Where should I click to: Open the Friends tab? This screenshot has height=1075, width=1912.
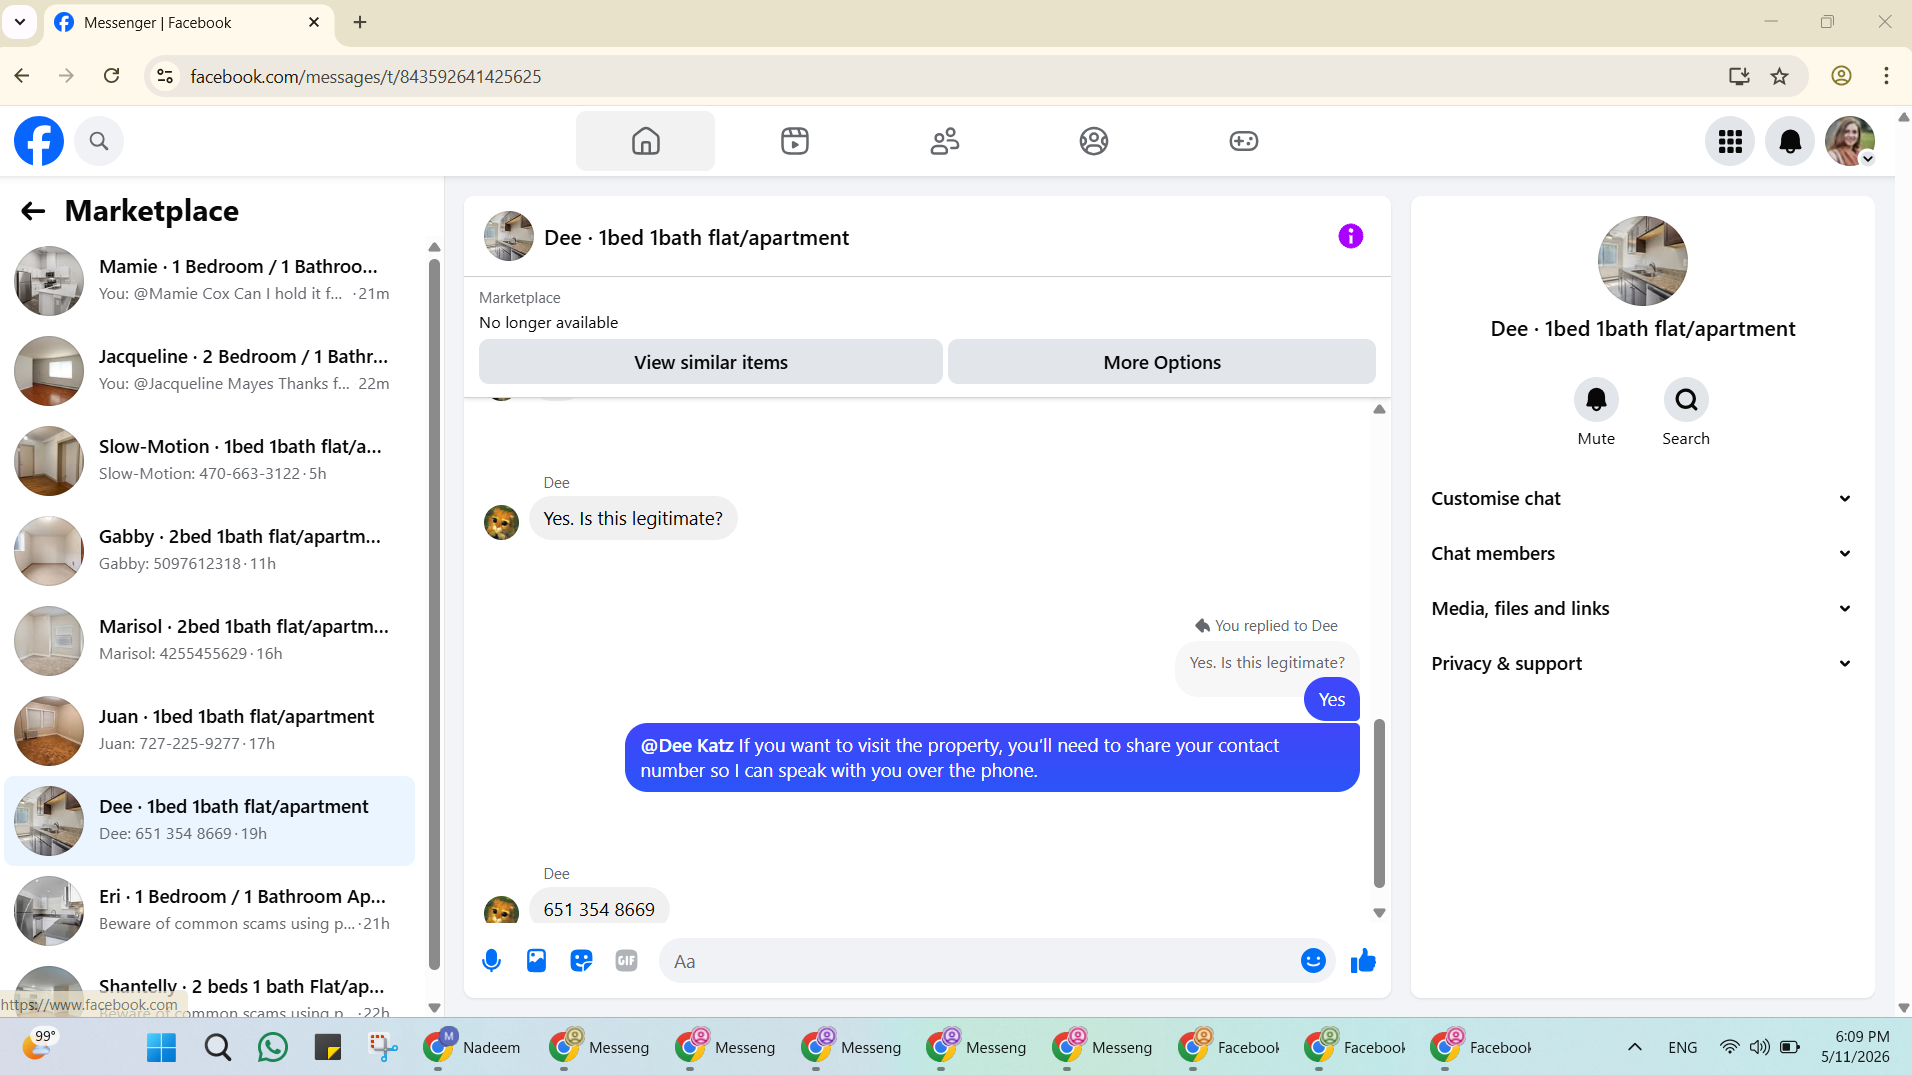pos(944,141)
